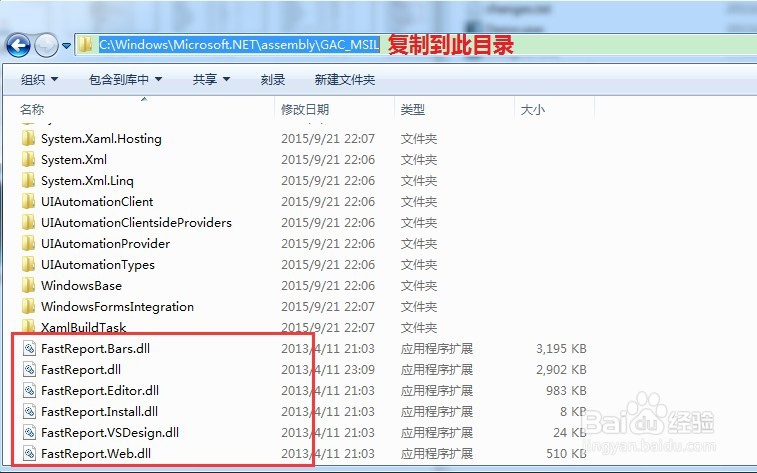Select the System.Xml.Linq folder icon
The width and height of the screenshot is (757, 473).
28,181
